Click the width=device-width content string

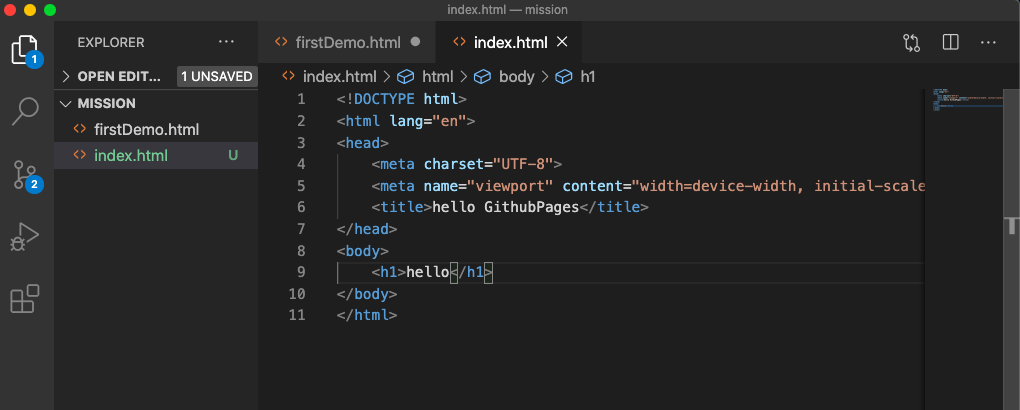click(779, 186)
